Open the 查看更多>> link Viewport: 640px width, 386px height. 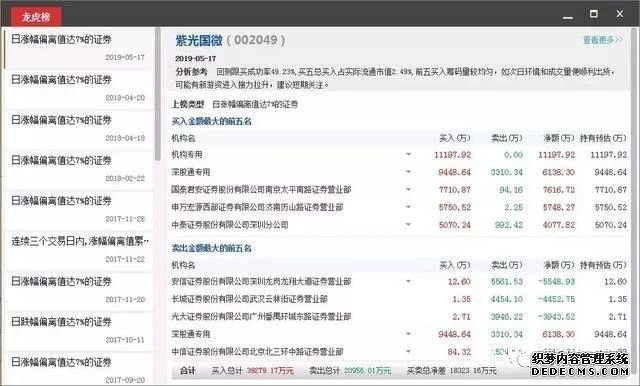click(x=602, y=40)
